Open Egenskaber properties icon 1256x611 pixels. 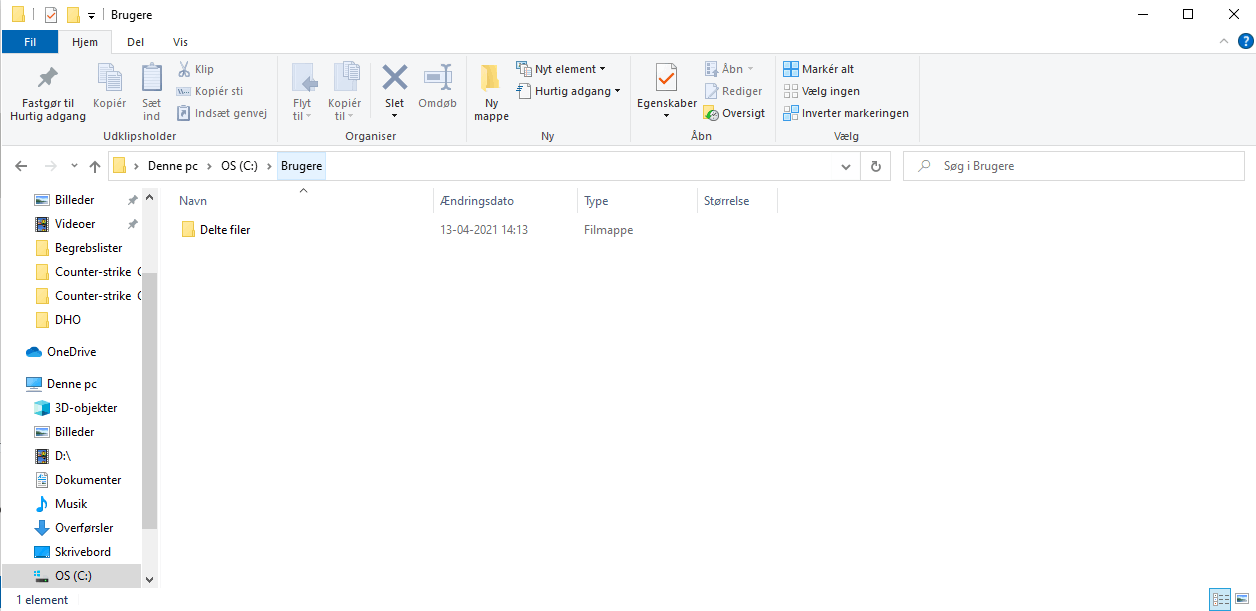coord(667,80)
